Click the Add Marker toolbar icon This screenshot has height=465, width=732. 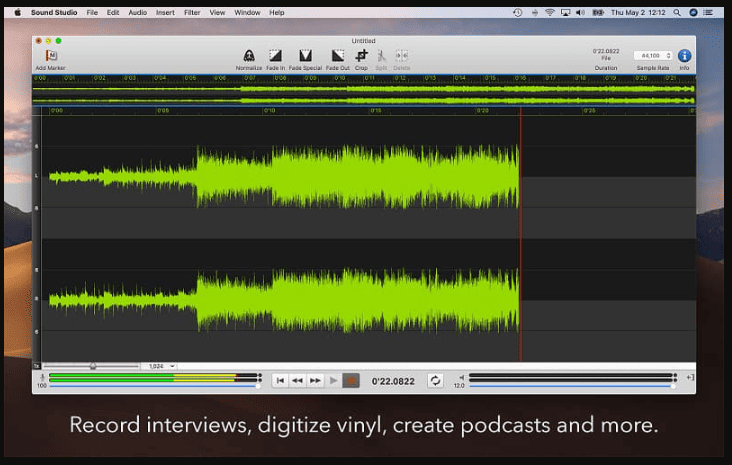tap(51, 56)
